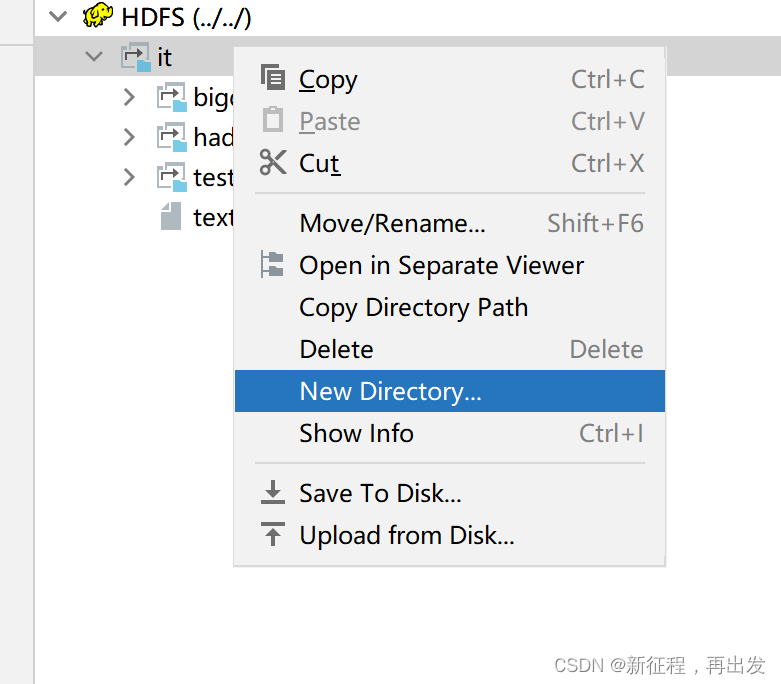Choose Move/Rename... from context menu
This screenshot has height=684, width=781.
coord(450,223)
